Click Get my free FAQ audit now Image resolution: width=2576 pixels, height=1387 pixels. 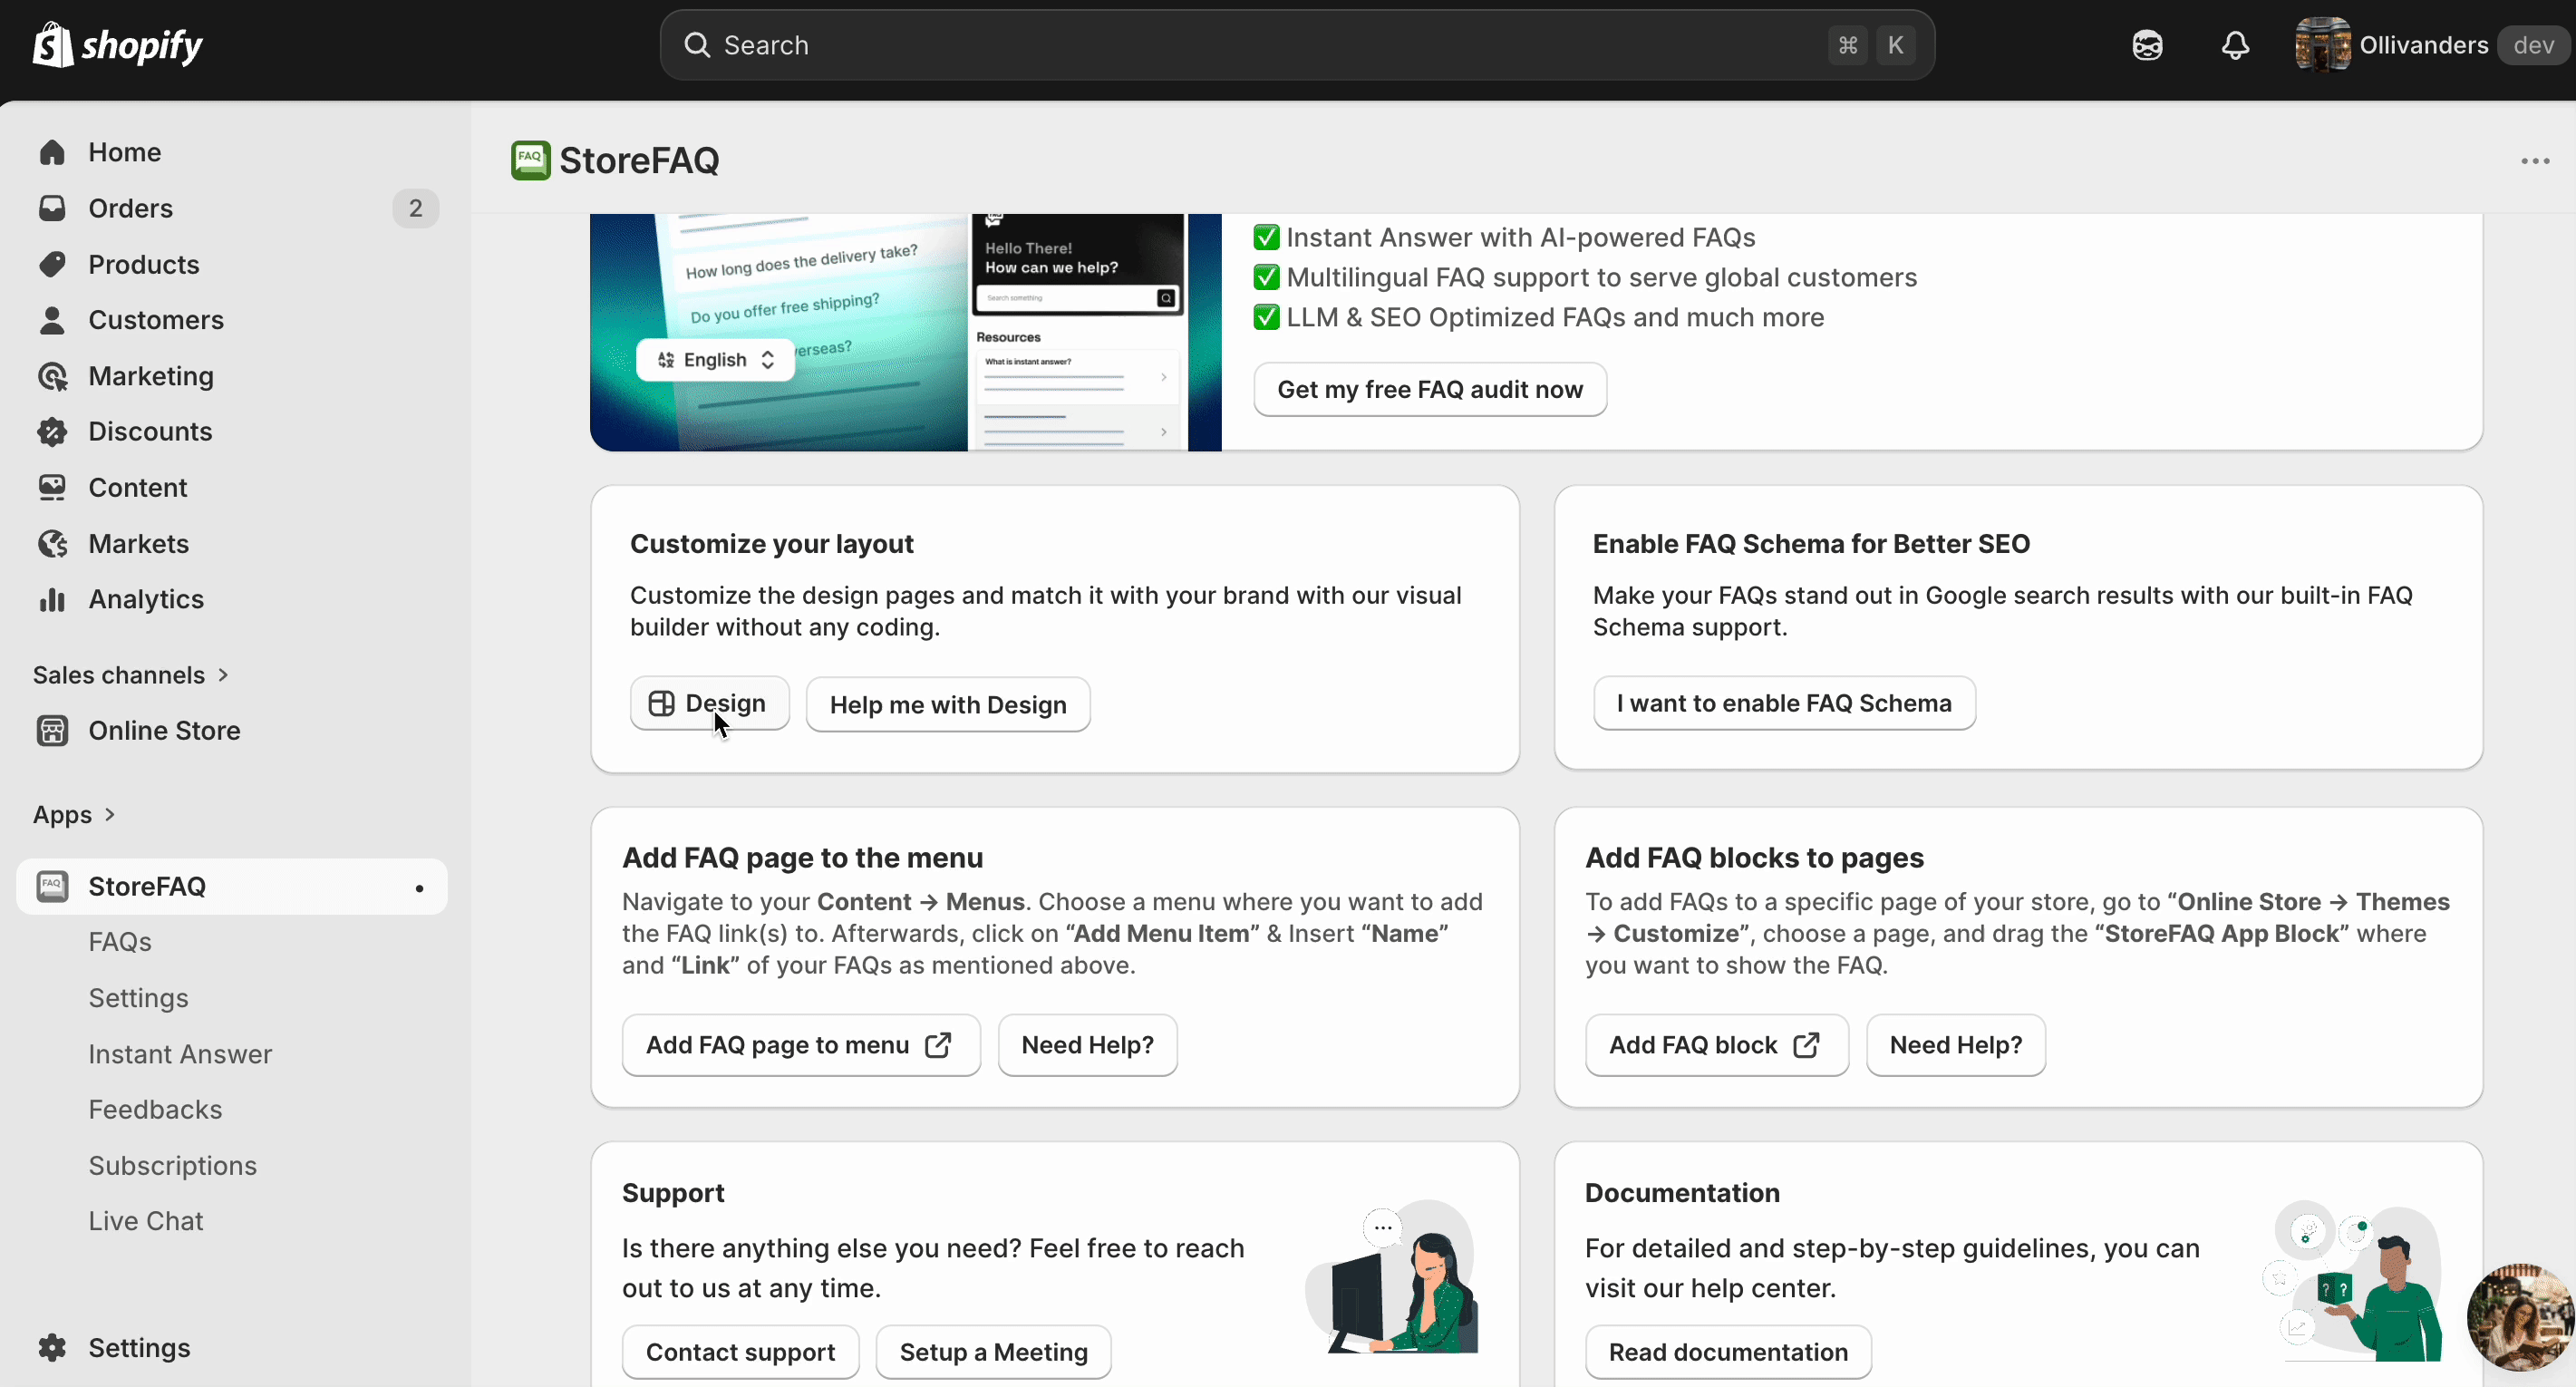tap(1430, 389)
